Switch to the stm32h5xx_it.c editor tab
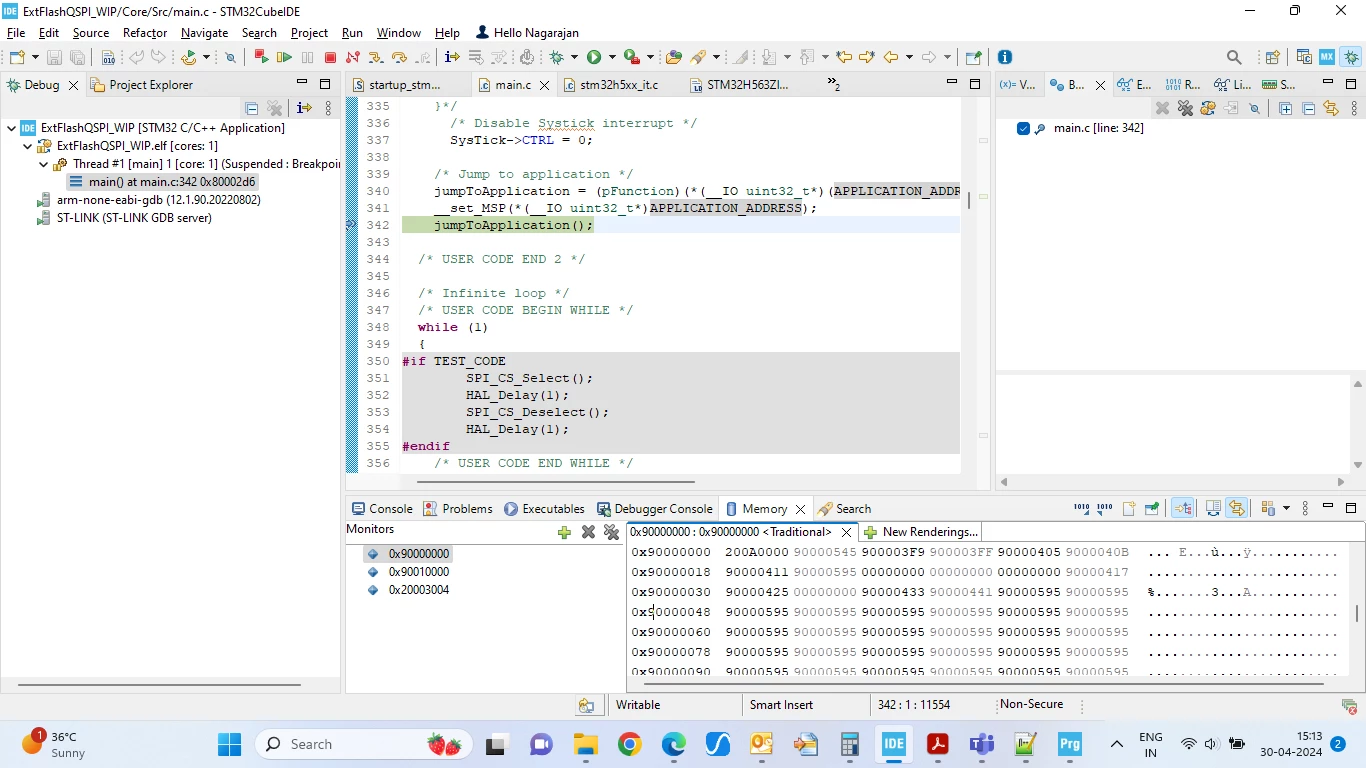This screenshot has width=1366, height=768. (x=611, y=85)
